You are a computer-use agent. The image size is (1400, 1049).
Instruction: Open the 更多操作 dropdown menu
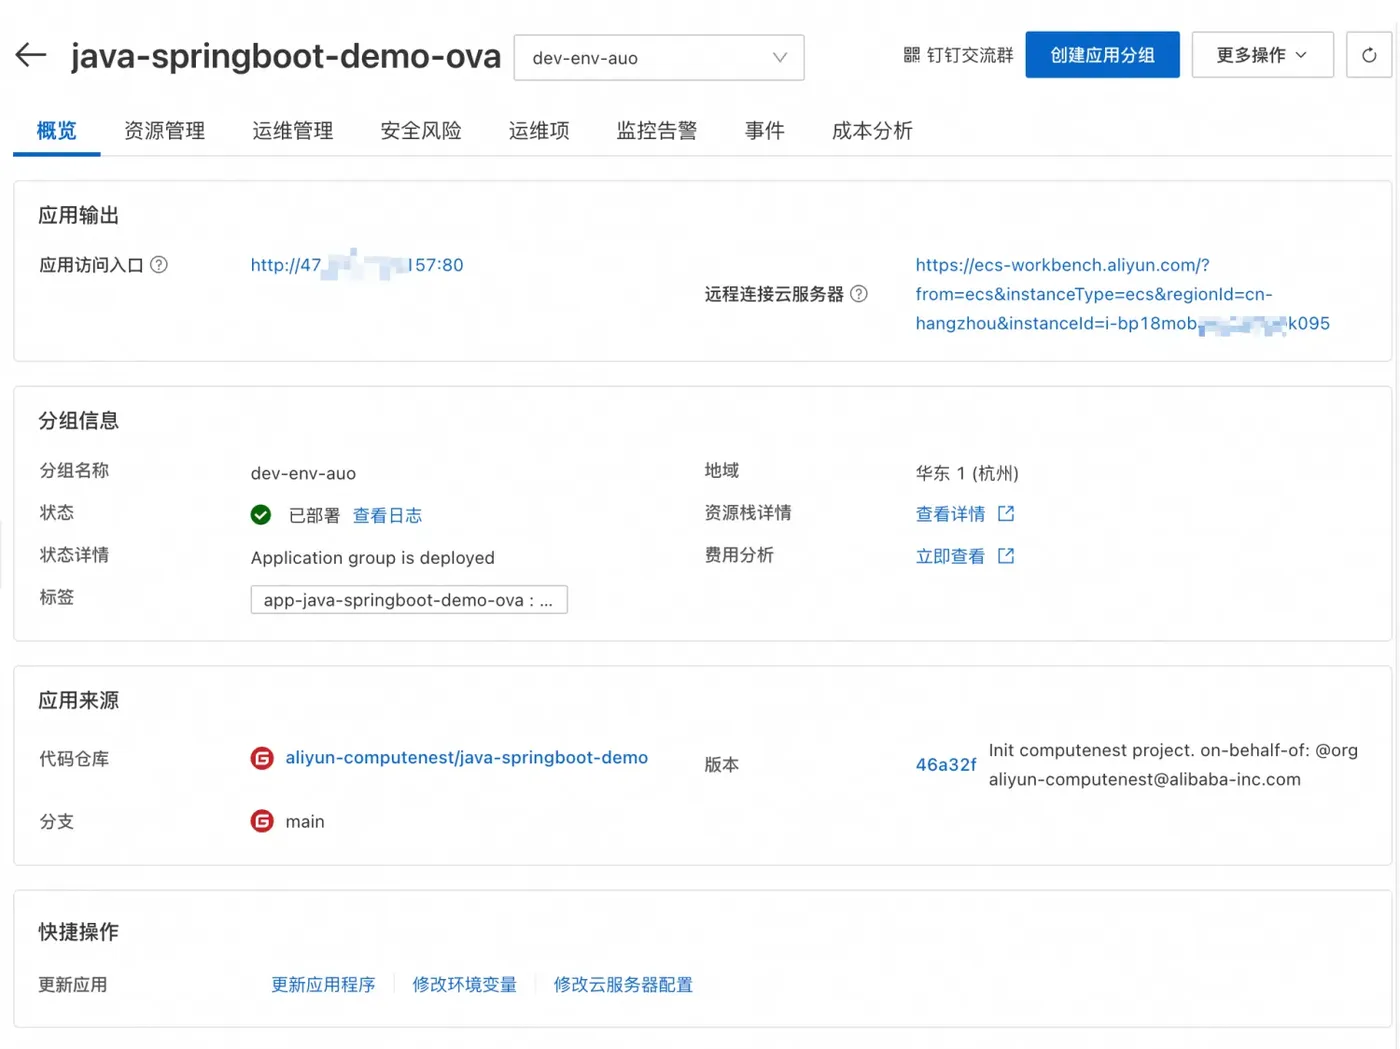[x=1262, y=55]
